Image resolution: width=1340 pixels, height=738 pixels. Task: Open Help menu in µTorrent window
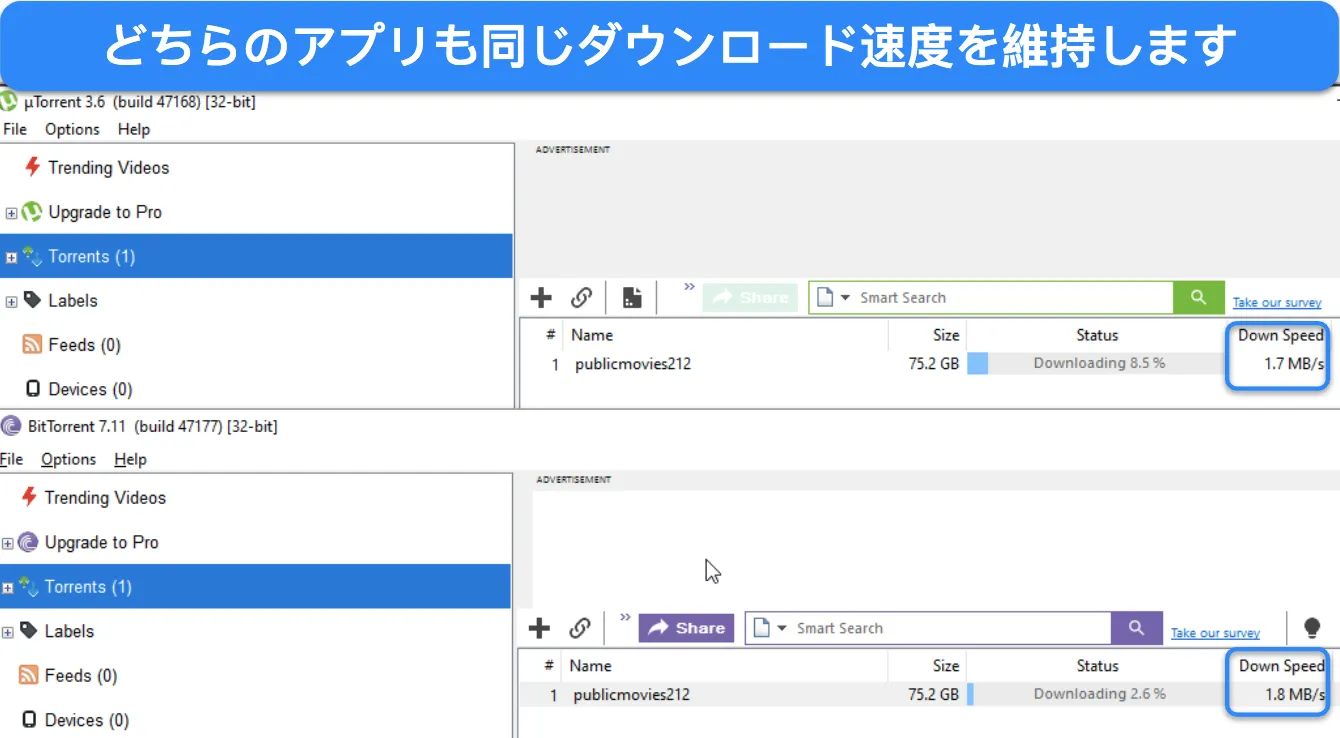click(133, 129)
